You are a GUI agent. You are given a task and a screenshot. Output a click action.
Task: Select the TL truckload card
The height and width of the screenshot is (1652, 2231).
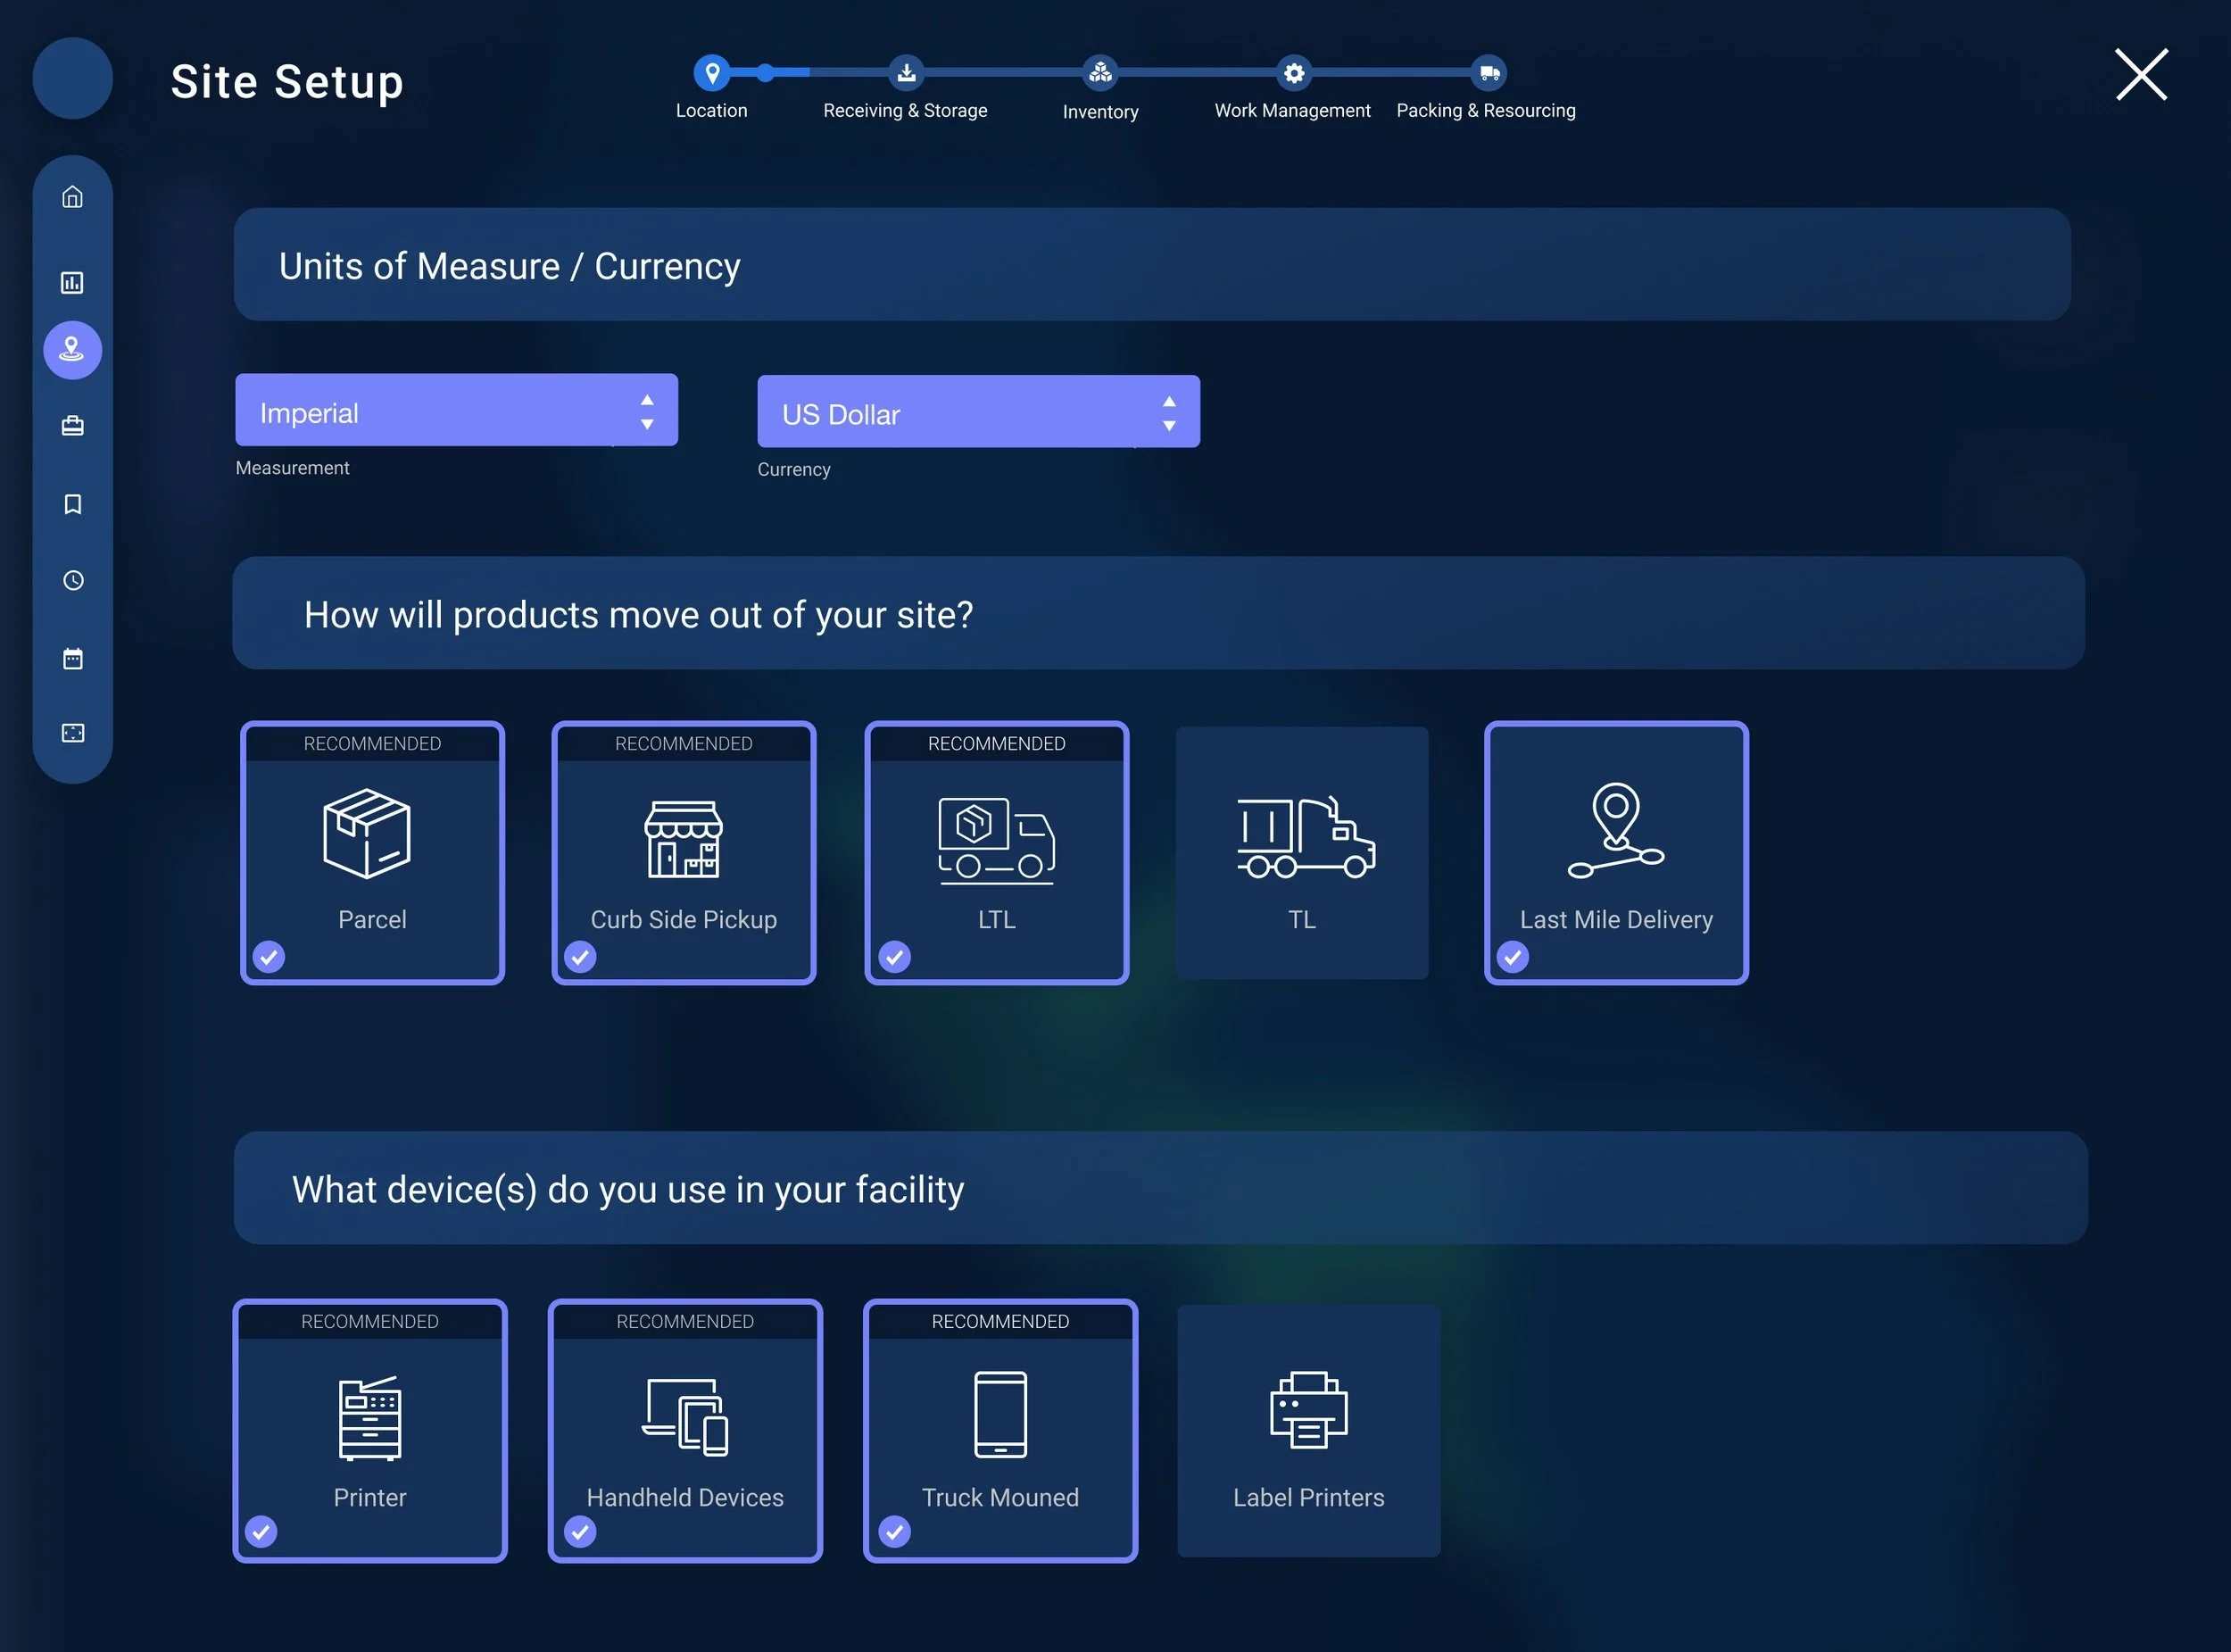tap(1301, 853)
